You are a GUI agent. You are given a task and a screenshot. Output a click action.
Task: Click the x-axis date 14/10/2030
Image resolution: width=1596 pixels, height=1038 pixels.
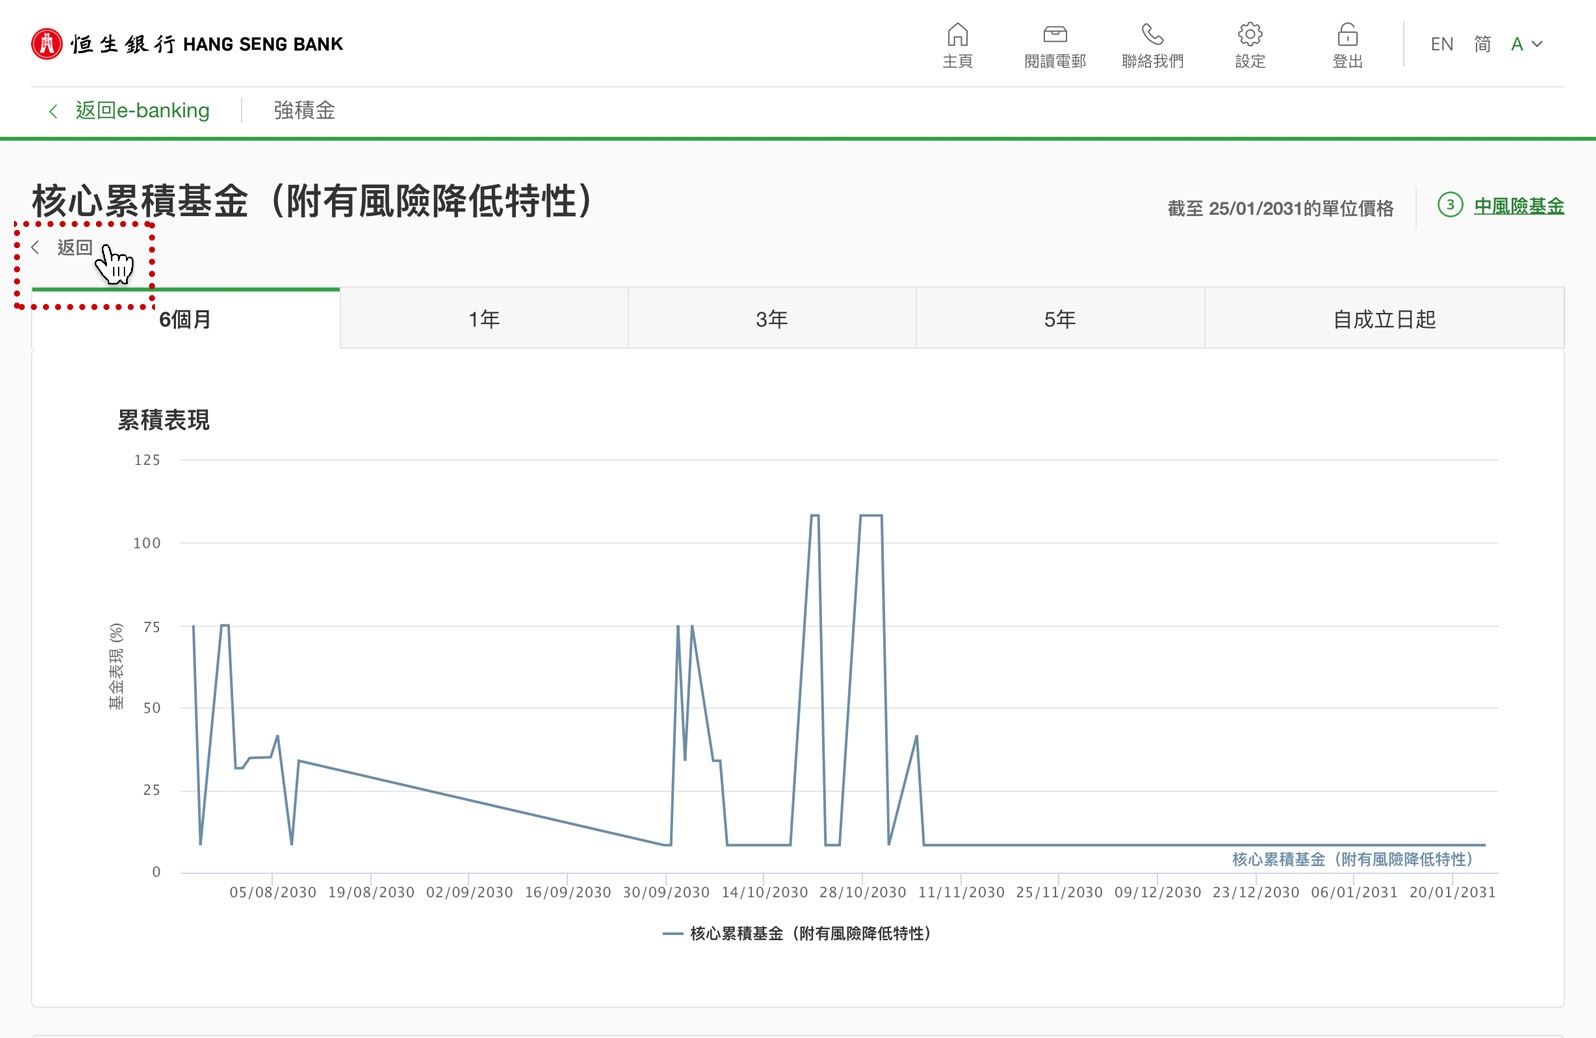pos(764,892)
